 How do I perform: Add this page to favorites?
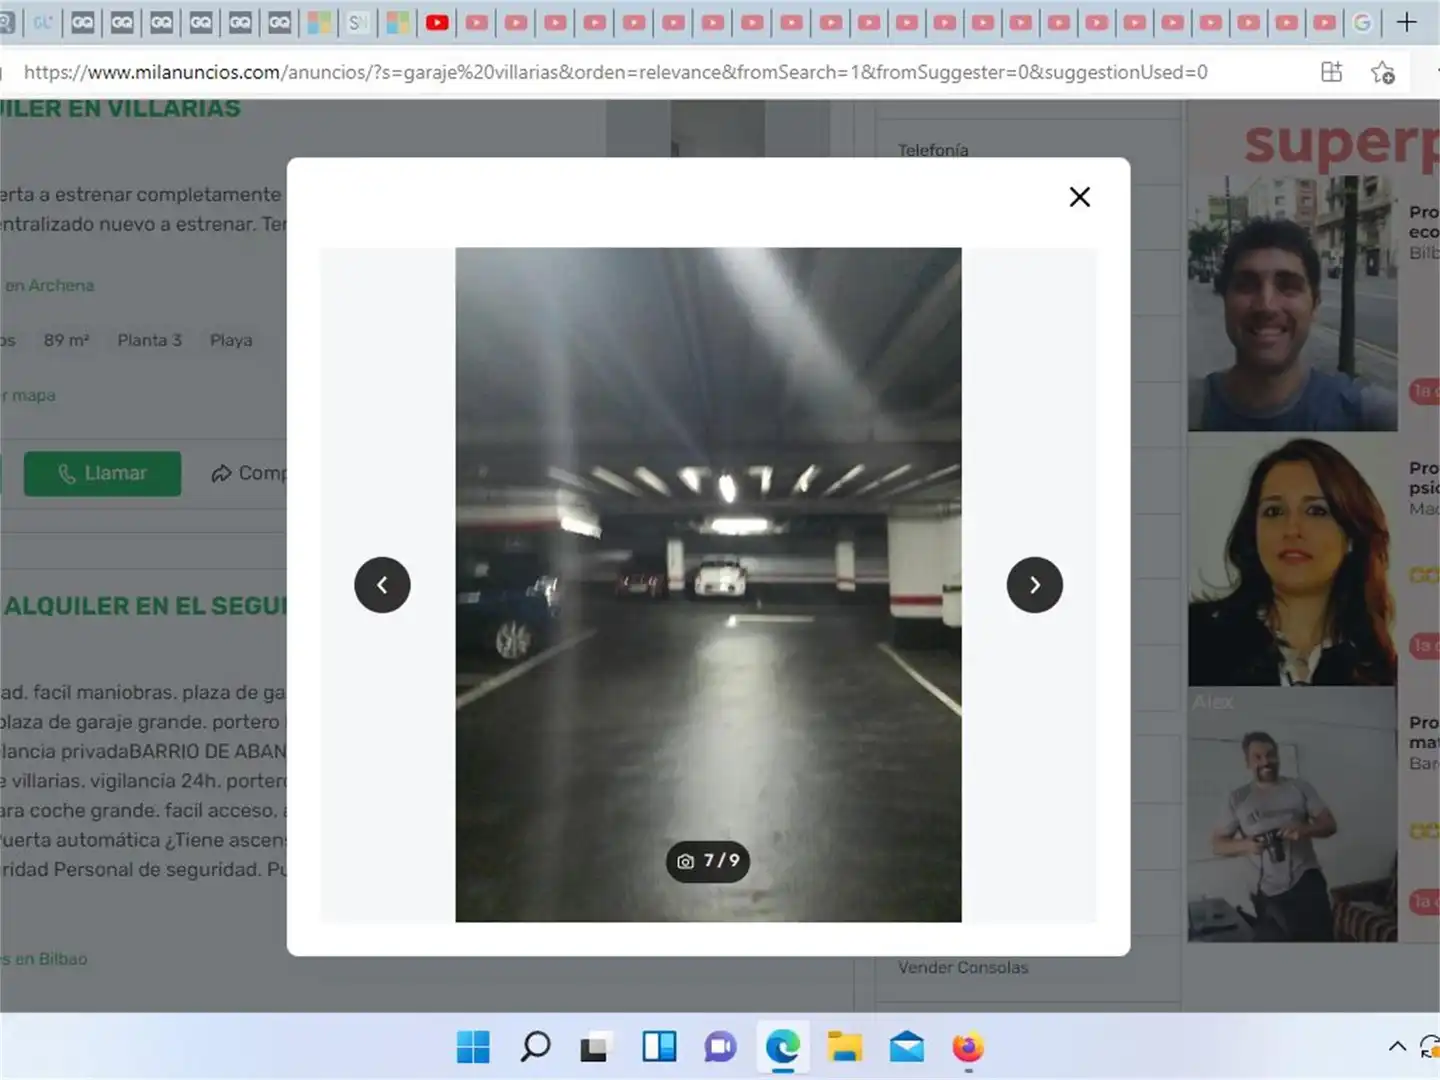point(1383,72)
